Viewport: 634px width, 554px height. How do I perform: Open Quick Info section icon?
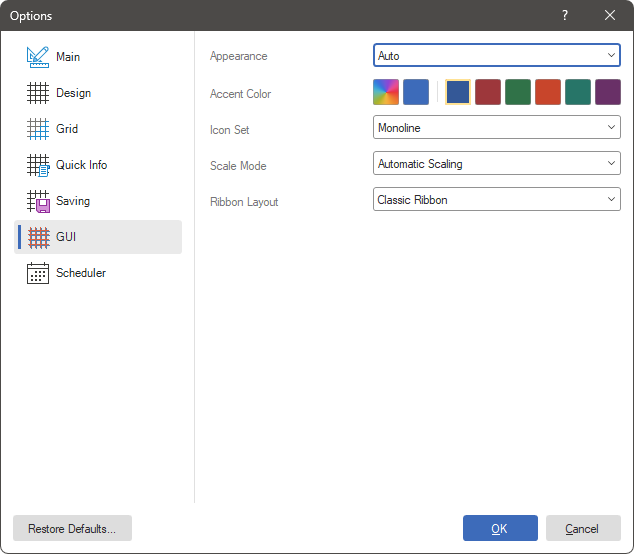[38, 165]
